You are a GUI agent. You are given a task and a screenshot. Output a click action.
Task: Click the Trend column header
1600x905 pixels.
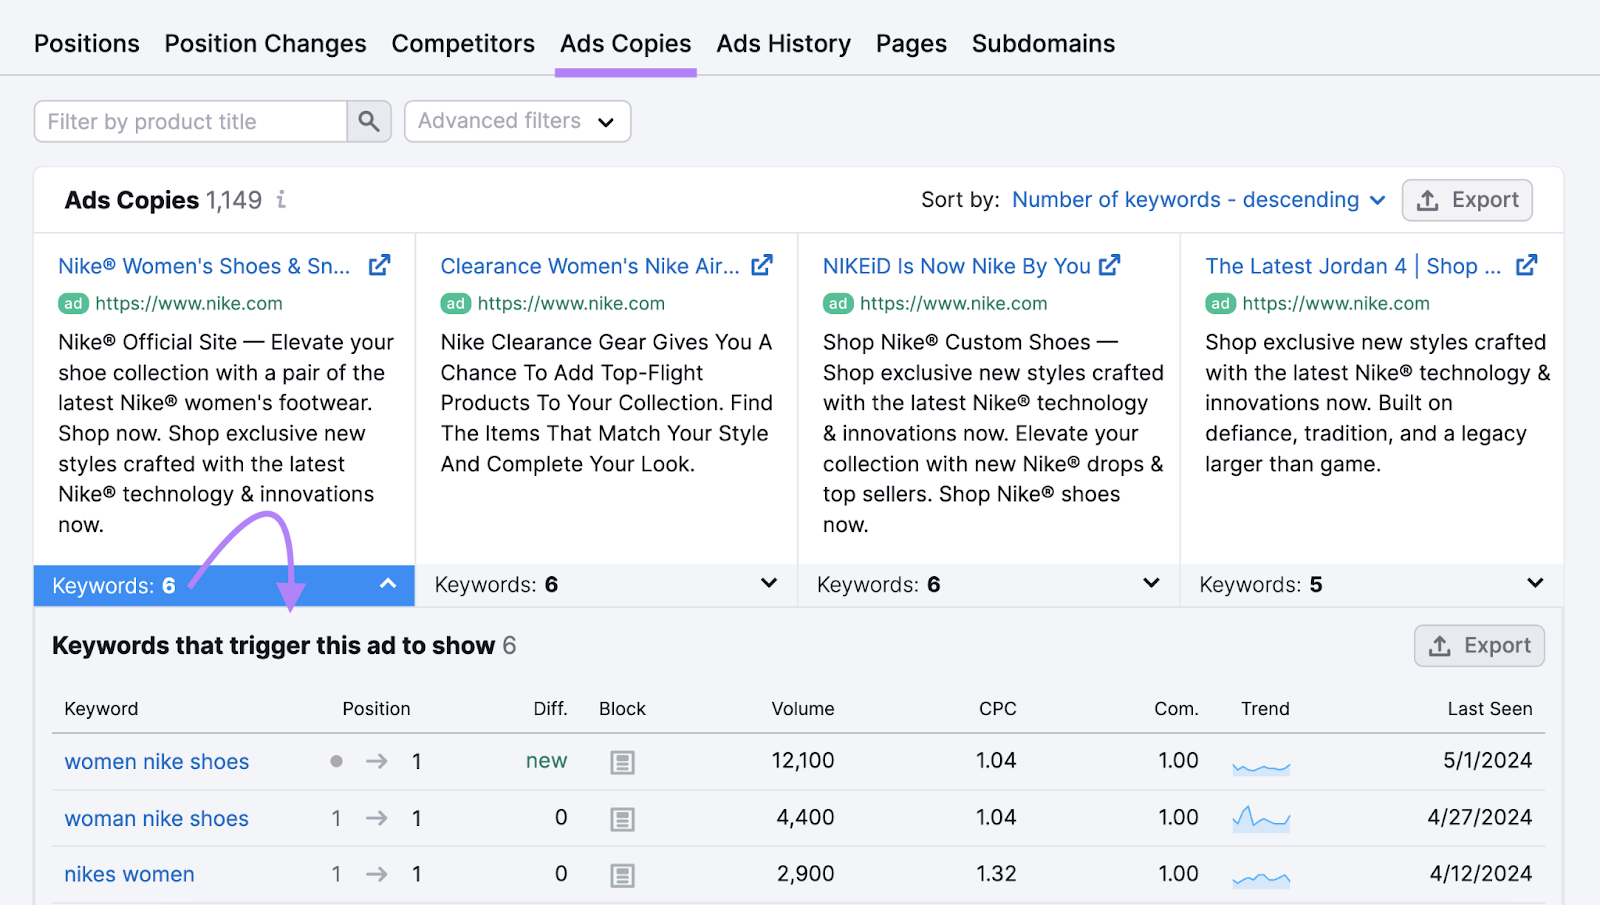pos(1265,709)
